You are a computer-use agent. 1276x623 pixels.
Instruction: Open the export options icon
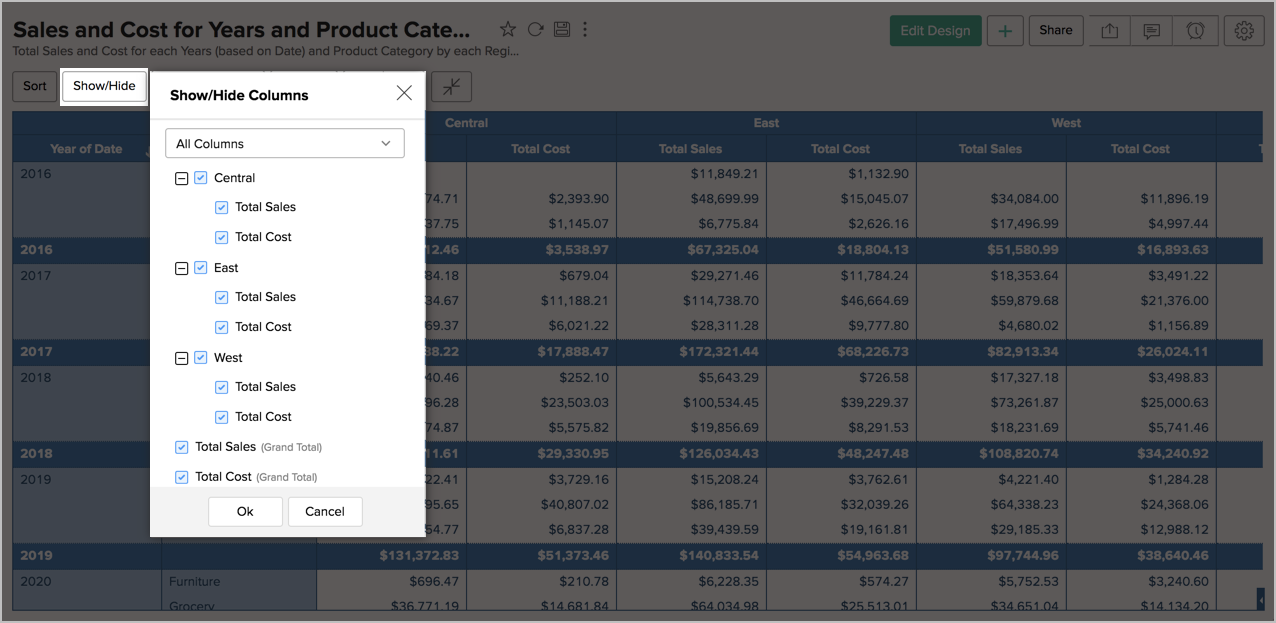coord(1108,30)
